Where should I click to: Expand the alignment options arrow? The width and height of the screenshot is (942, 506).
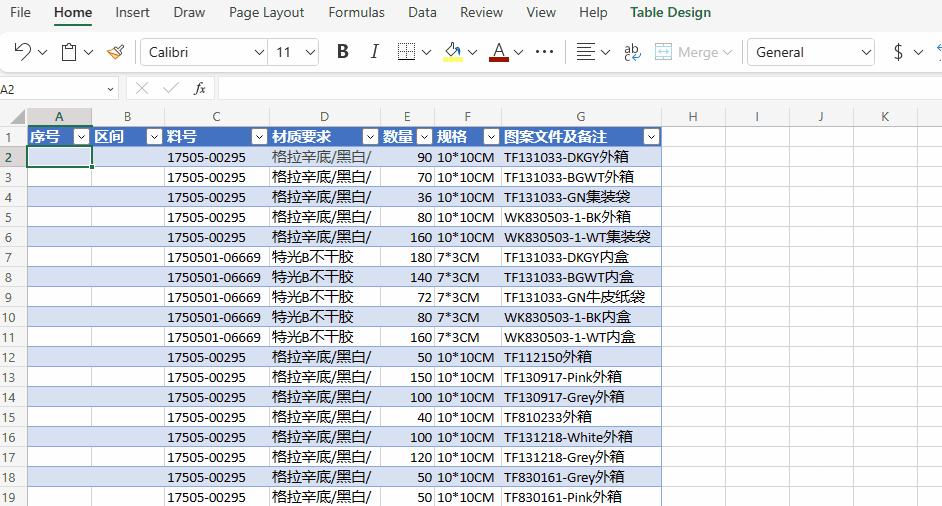606,53
